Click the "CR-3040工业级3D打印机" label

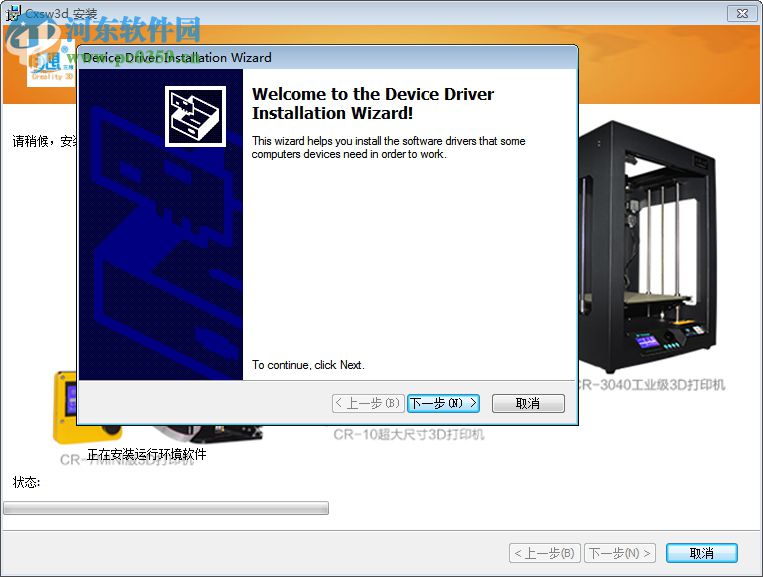[x=652, y=385]
